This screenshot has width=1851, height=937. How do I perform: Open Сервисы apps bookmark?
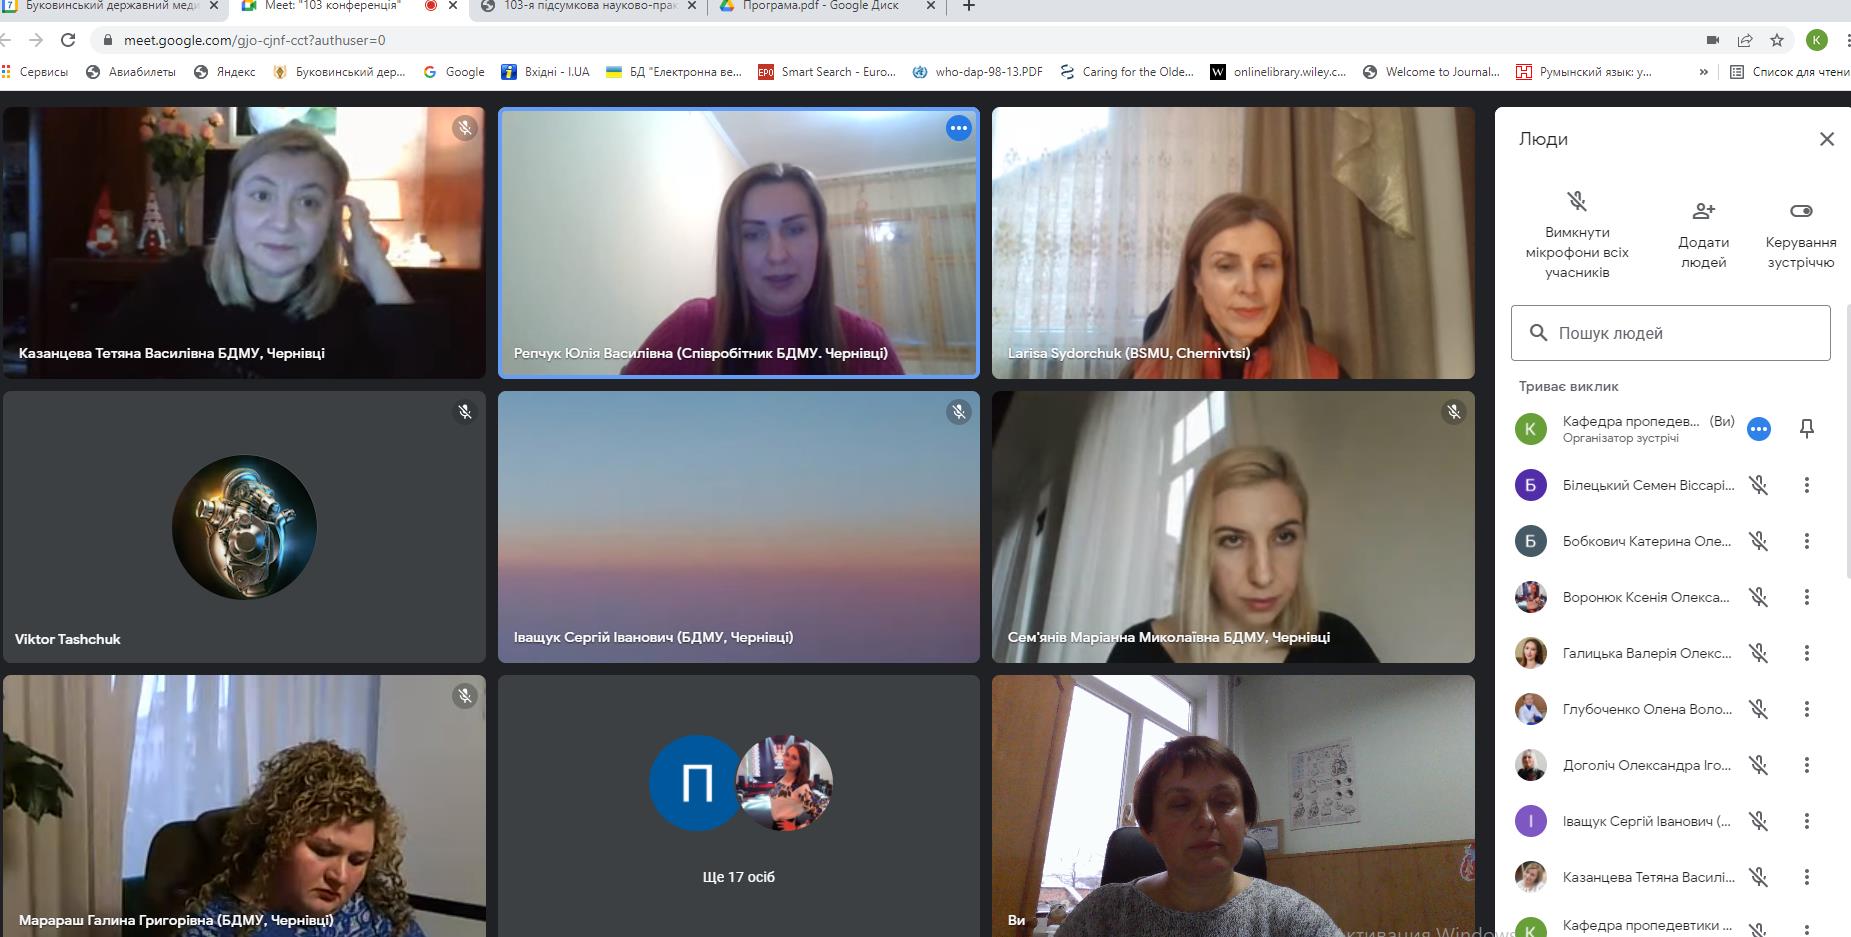coord(35,72)
